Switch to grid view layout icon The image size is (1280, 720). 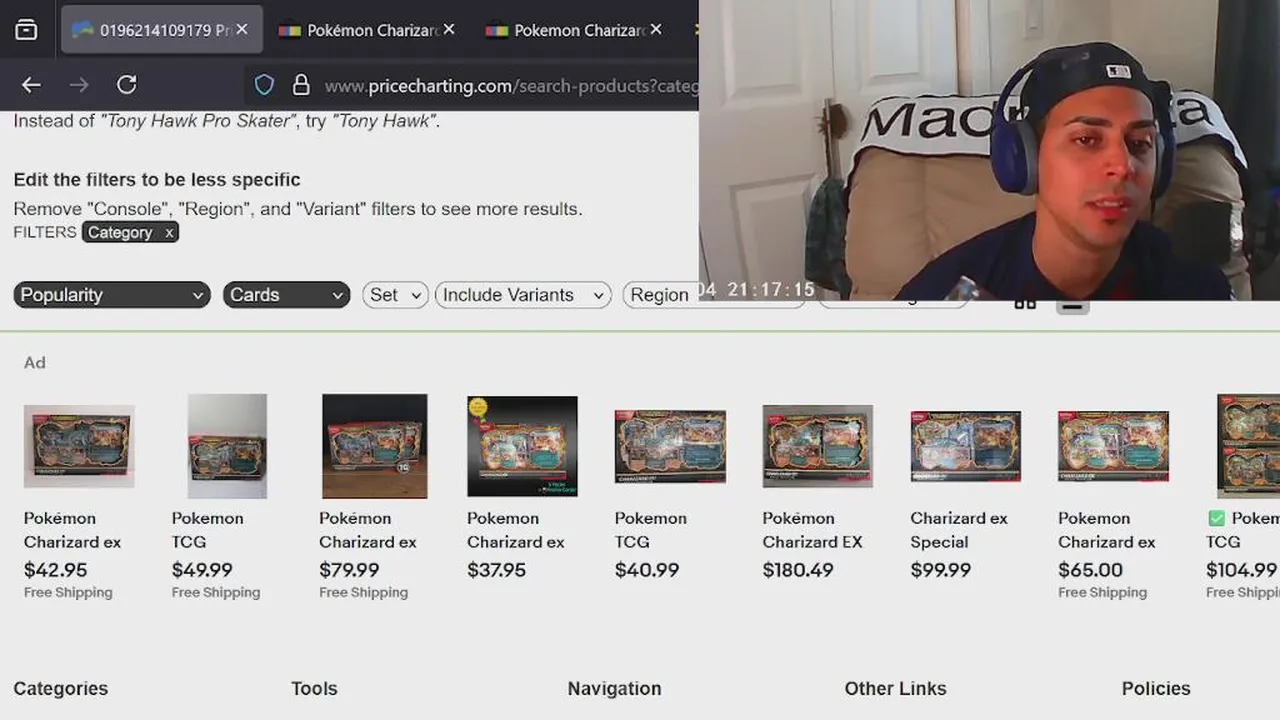click(1025, 302)
